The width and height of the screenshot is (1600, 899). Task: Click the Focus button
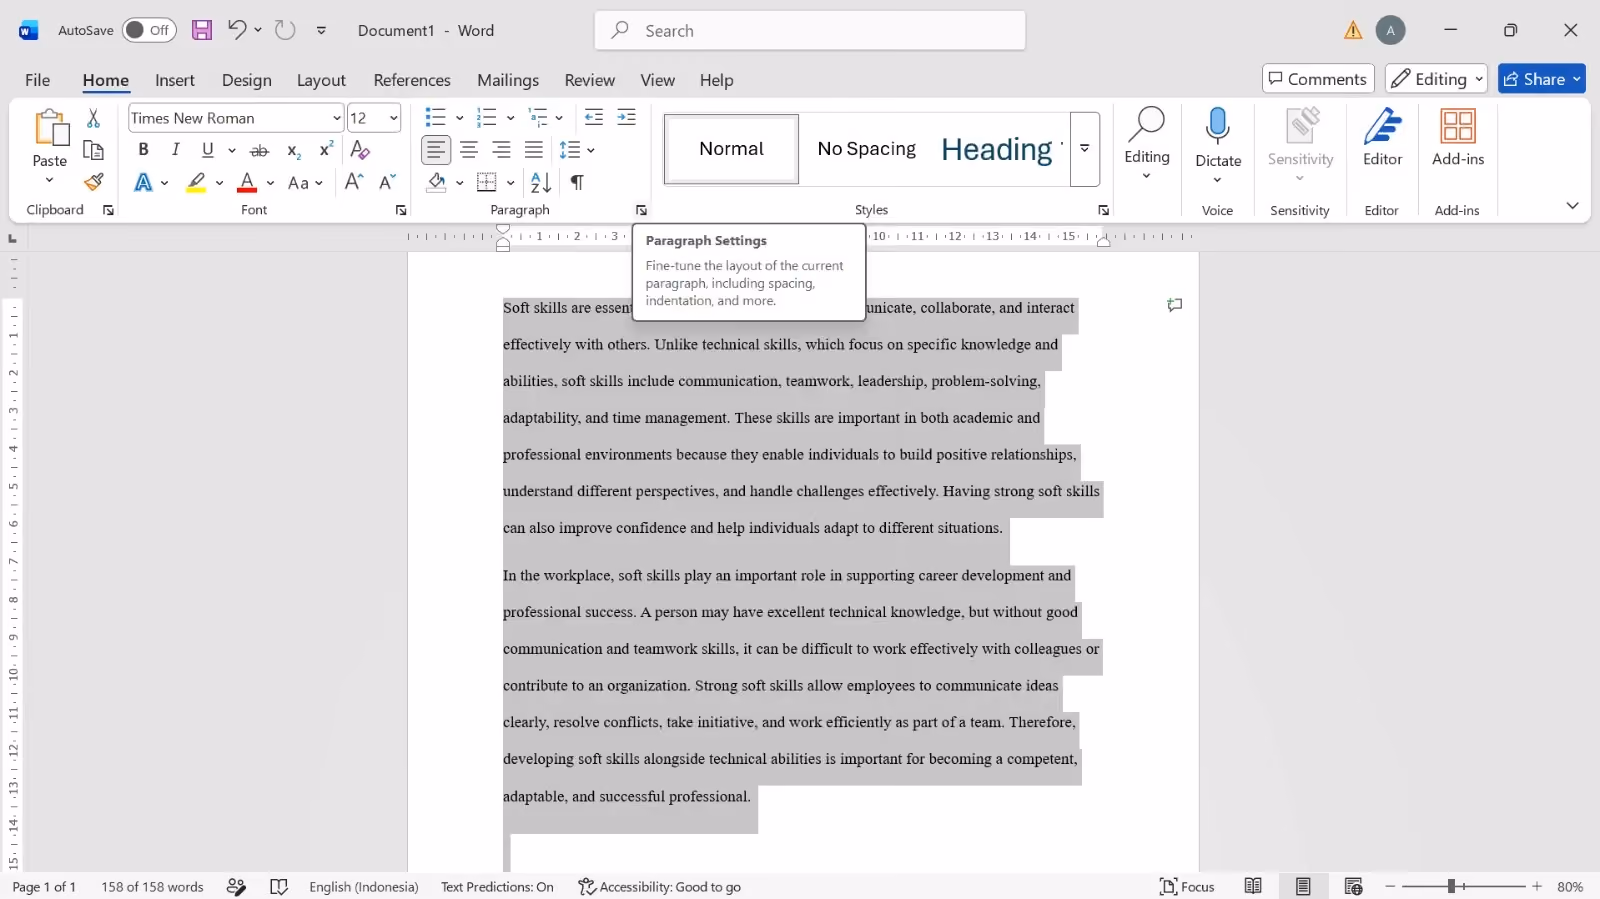[x=1187, y=886]
